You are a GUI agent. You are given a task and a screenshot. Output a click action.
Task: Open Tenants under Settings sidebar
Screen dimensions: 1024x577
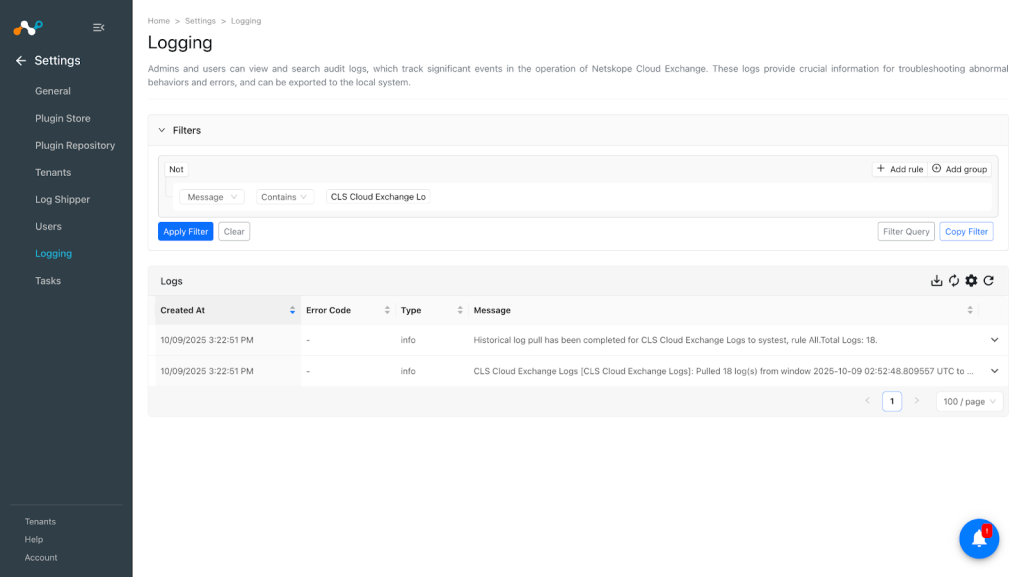click(53, 173)
